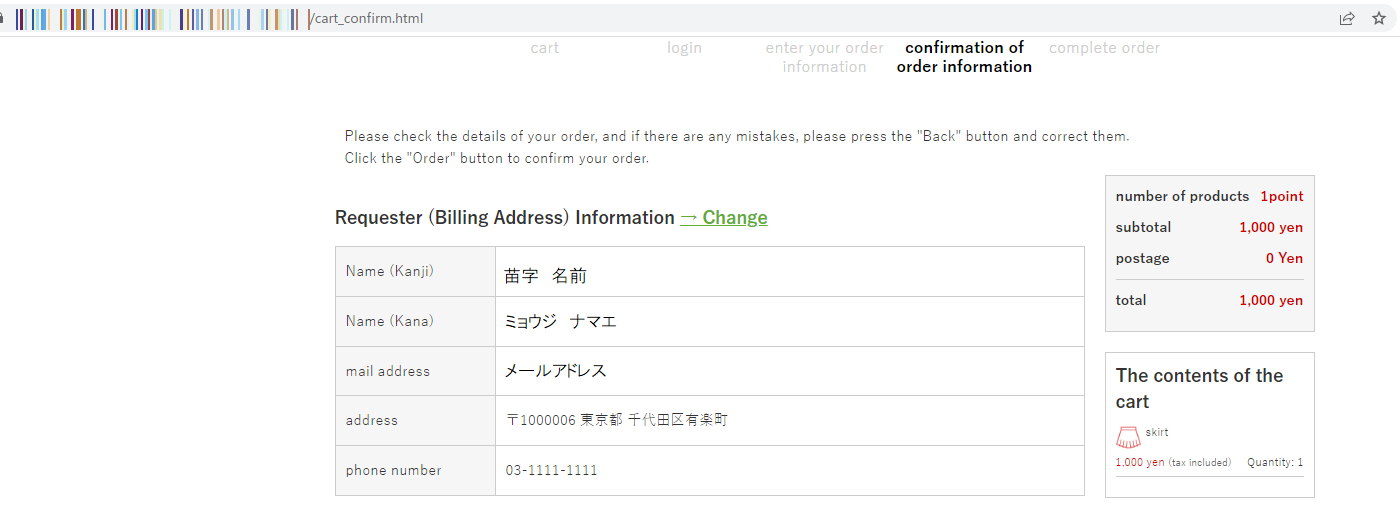
Task: Click the Name (Kanji) value cell
Action: point(790,272)
